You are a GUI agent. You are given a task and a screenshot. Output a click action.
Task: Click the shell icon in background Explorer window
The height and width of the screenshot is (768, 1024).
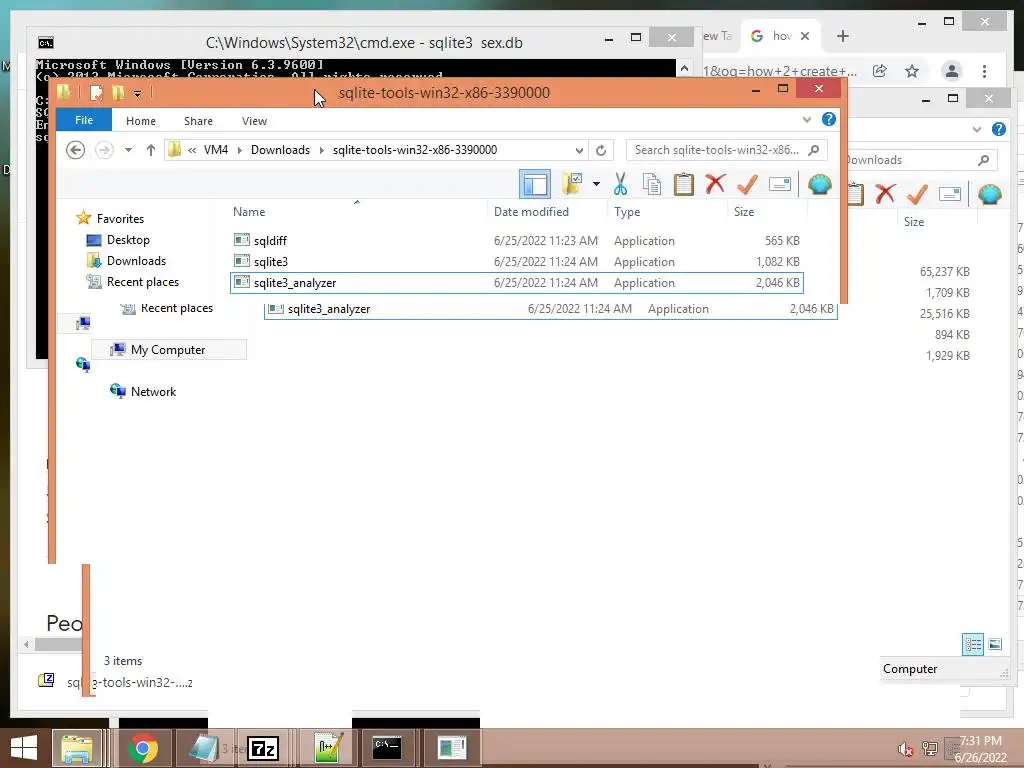[x=989, y=194]
